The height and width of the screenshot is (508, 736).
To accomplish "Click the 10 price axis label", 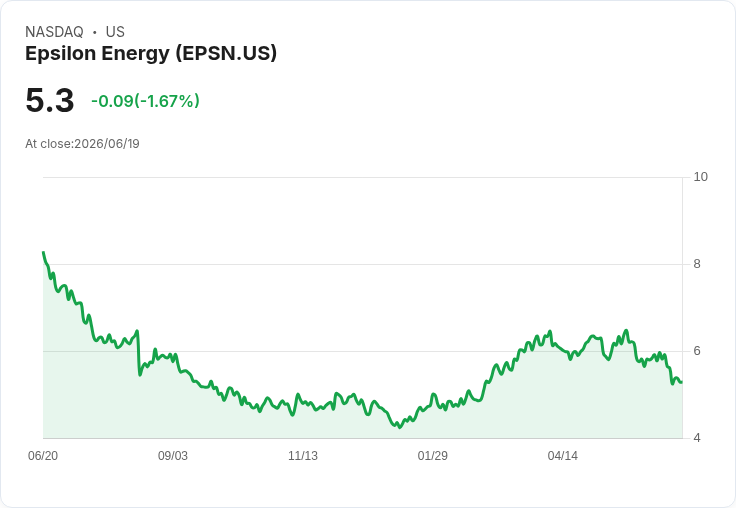I will click(x=700, y=177).
